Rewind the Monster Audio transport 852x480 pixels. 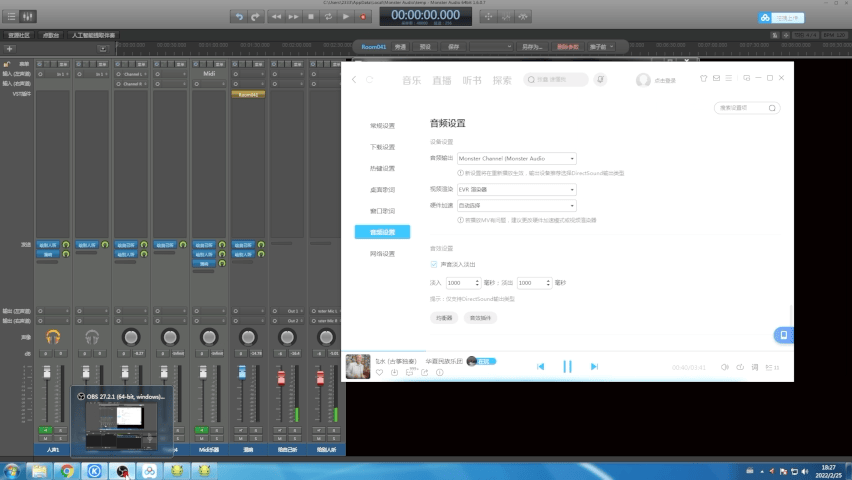(276, 17)
